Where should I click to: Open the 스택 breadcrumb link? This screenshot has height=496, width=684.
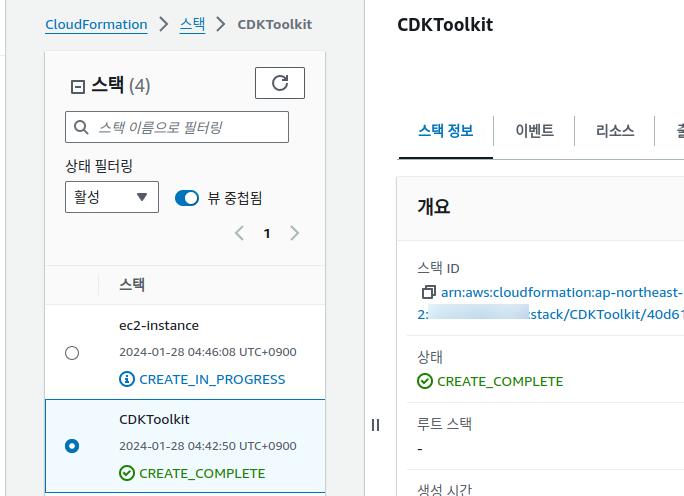tap(192, 24)
